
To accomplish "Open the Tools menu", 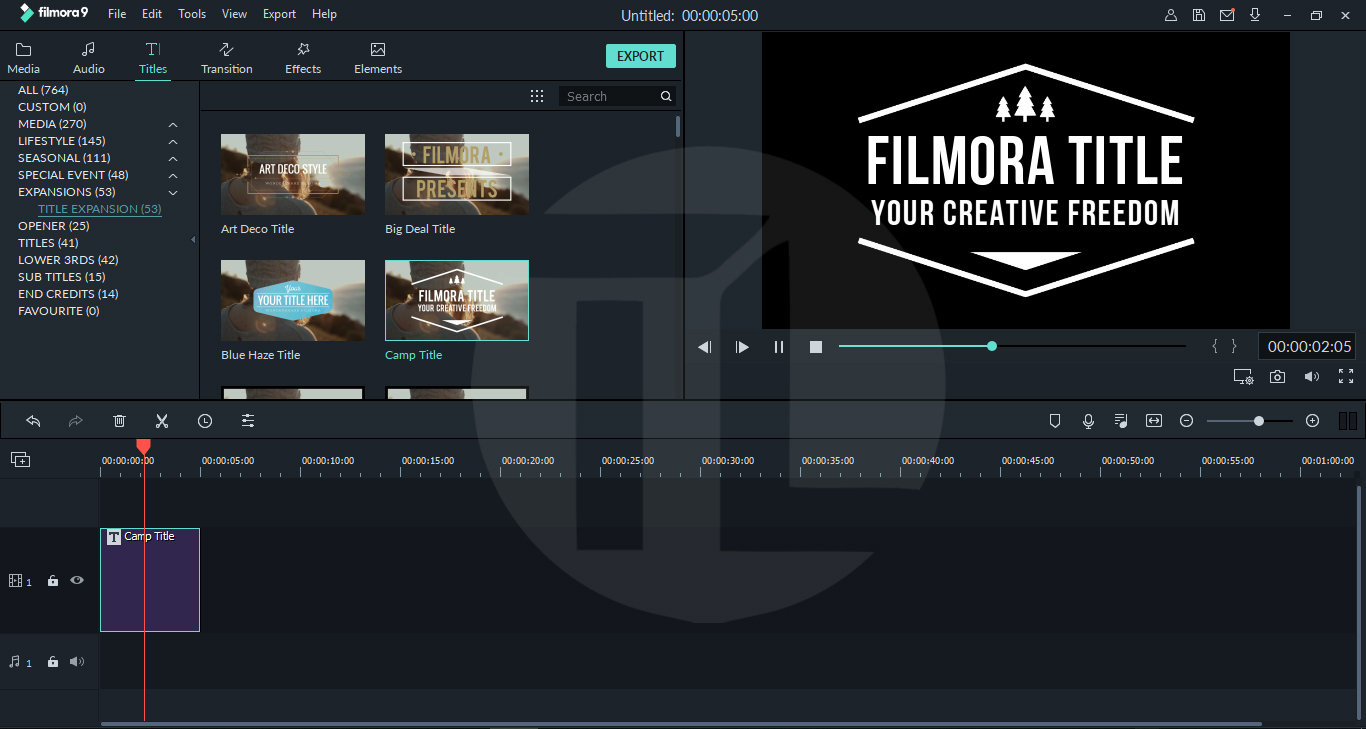I will [192, 14].
